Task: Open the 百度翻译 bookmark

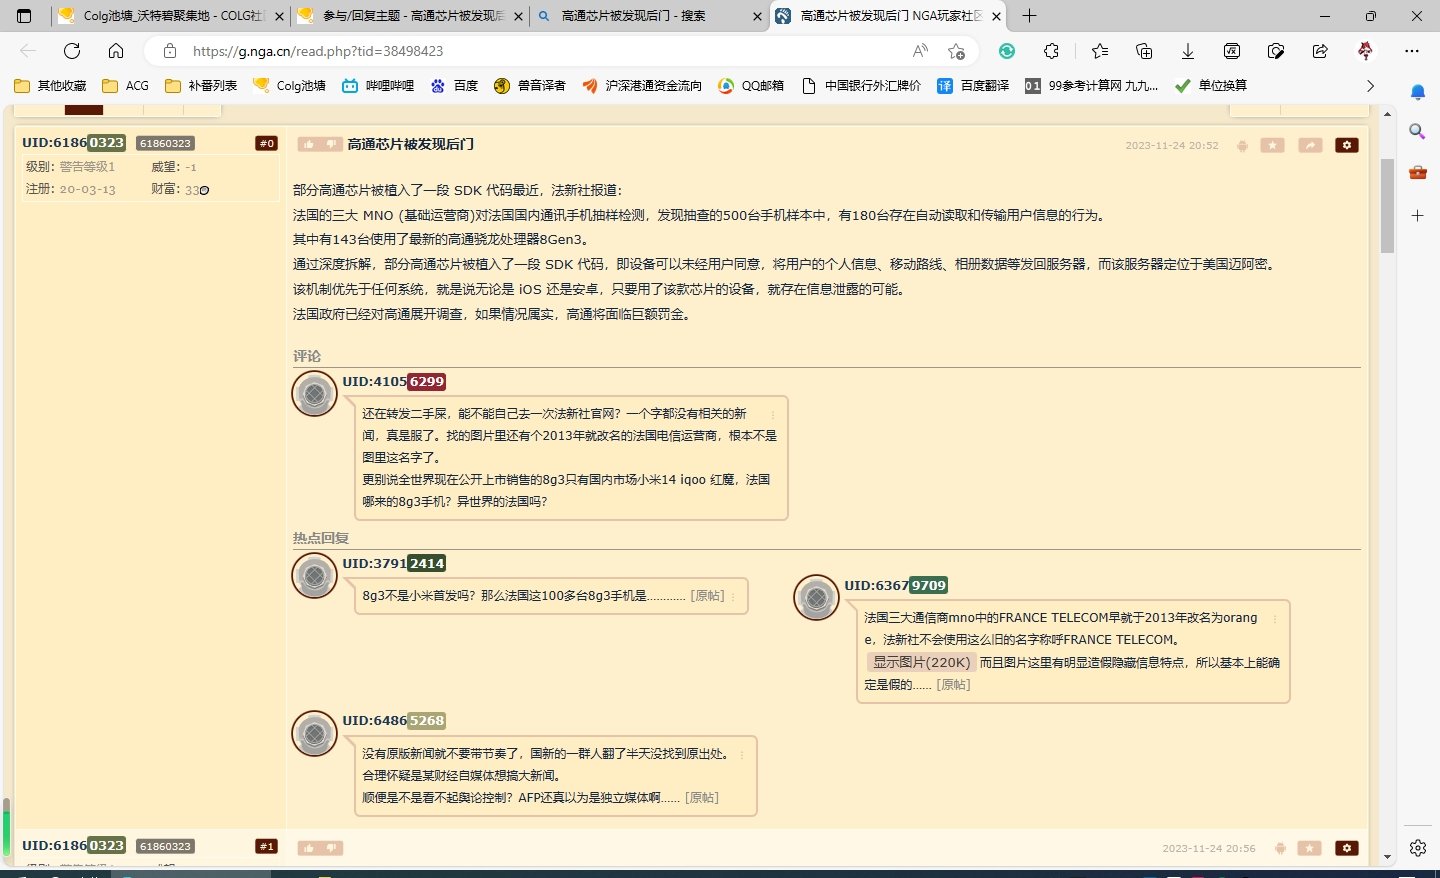Action: coord(973,86)
